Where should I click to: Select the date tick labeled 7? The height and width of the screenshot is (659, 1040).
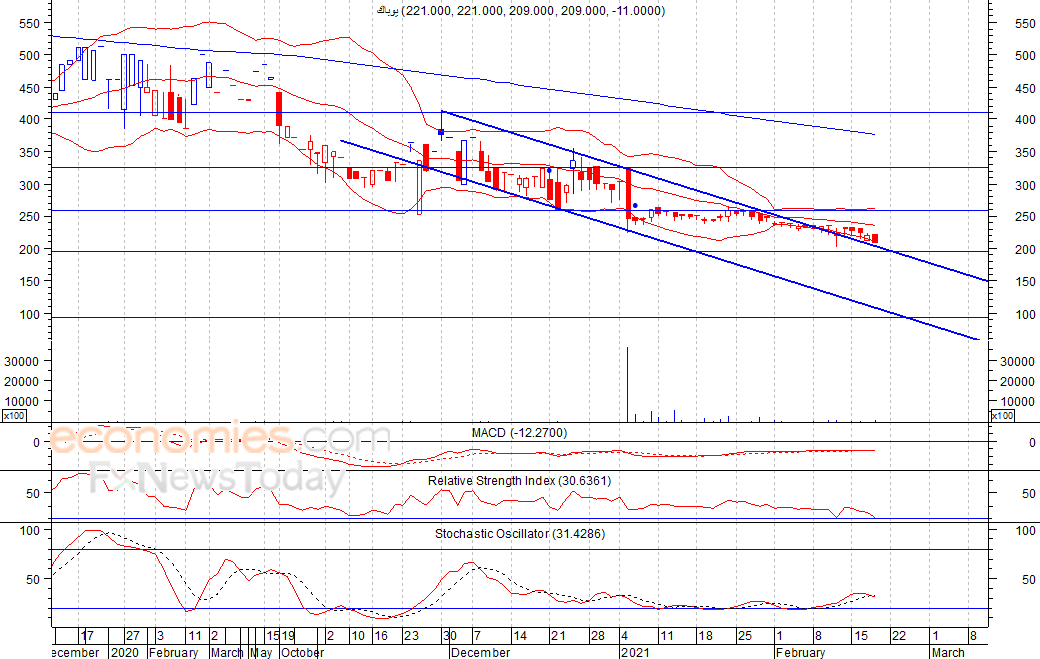click(x=477, y=636)
